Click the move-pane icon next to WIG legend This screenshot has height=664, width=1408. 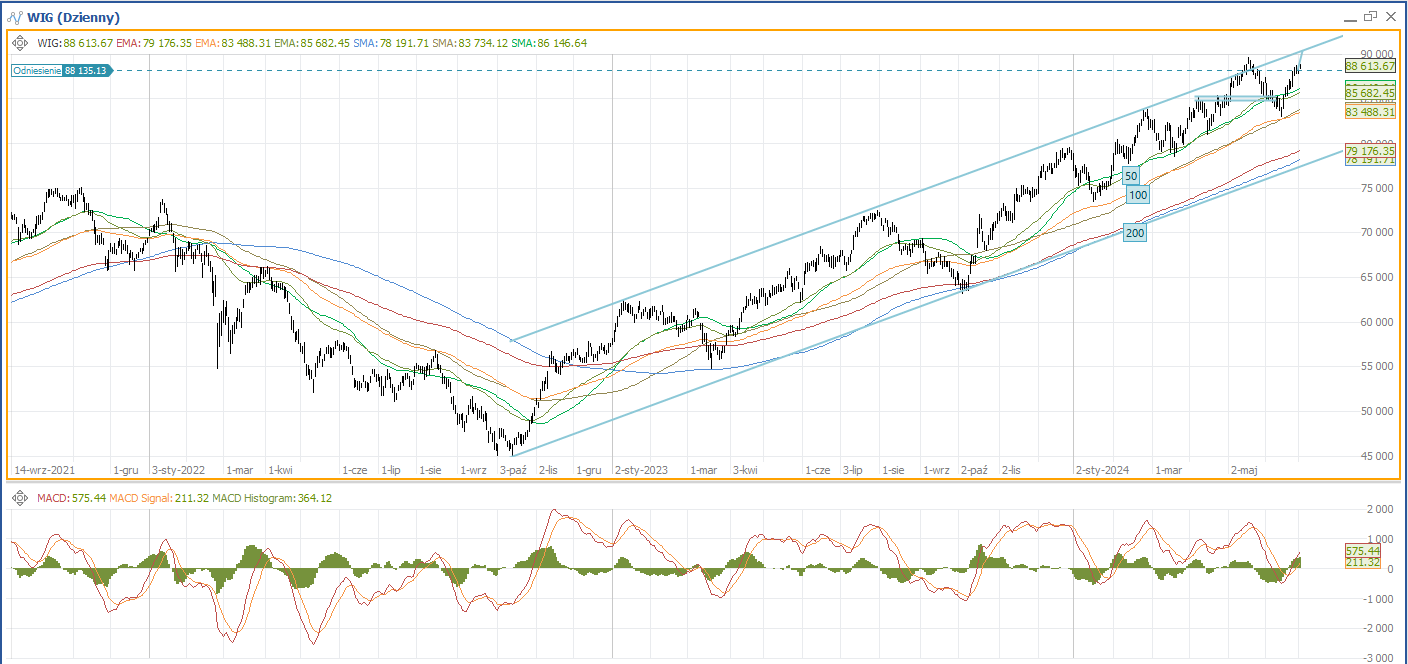coord(20,43)
